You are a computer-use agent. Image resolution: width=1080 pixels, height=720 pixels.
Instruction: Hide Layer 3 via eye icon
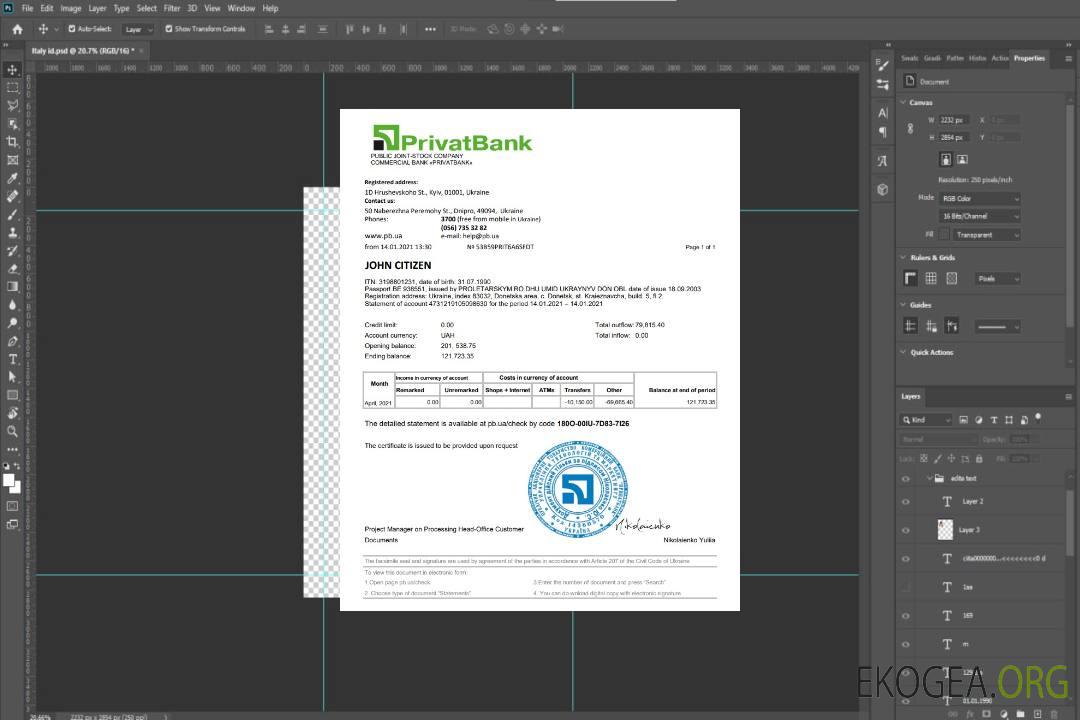coord(906,531)
